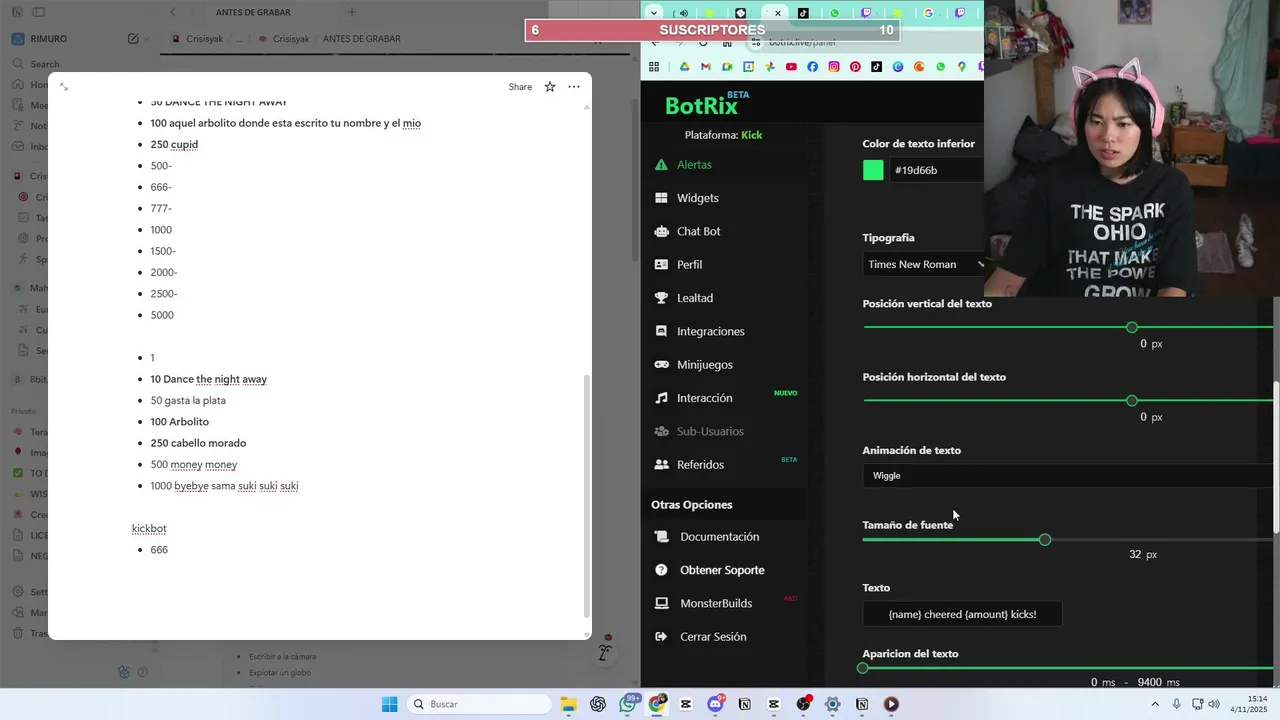
Task: Click the BotRix logo
Action: pyautogui.click(x=706, y=104)
